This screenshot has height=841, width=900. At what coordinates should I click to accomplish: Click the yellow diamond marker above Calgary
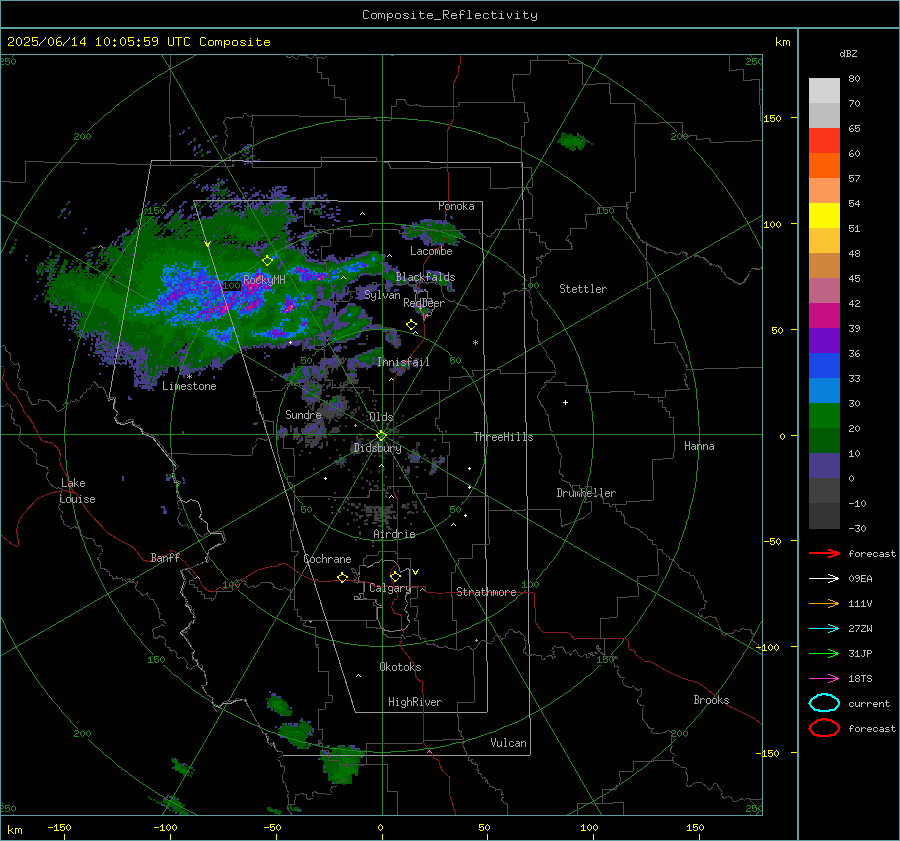tap(395, 576)
